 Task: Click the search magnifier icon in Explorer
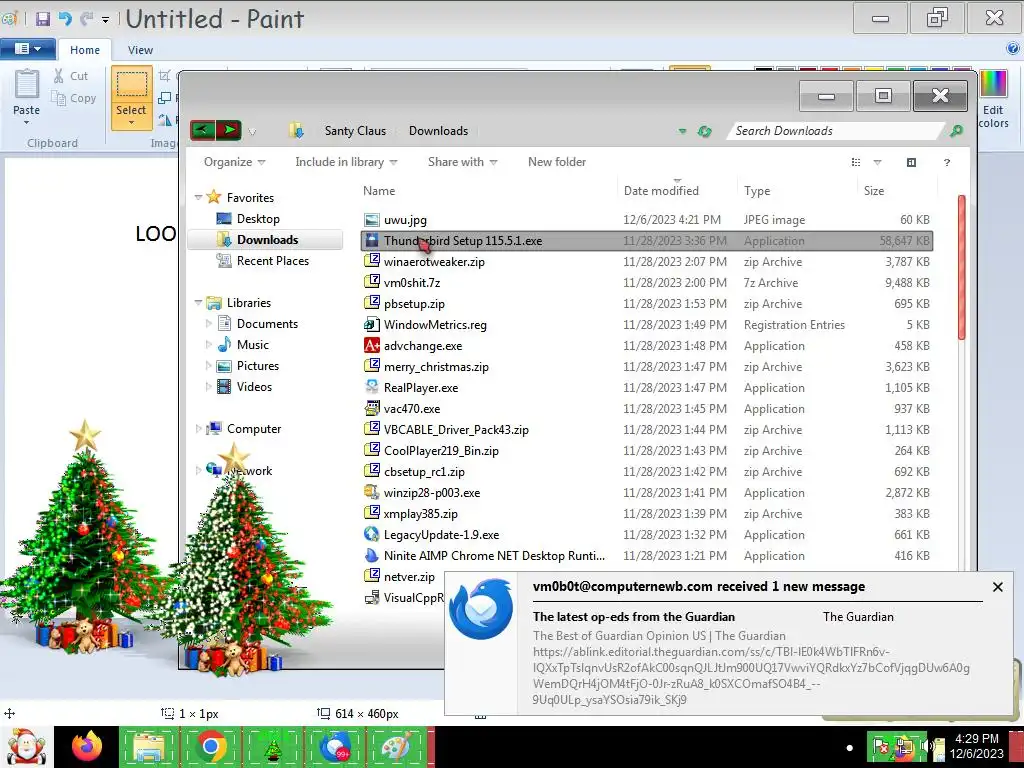[956, 131]
